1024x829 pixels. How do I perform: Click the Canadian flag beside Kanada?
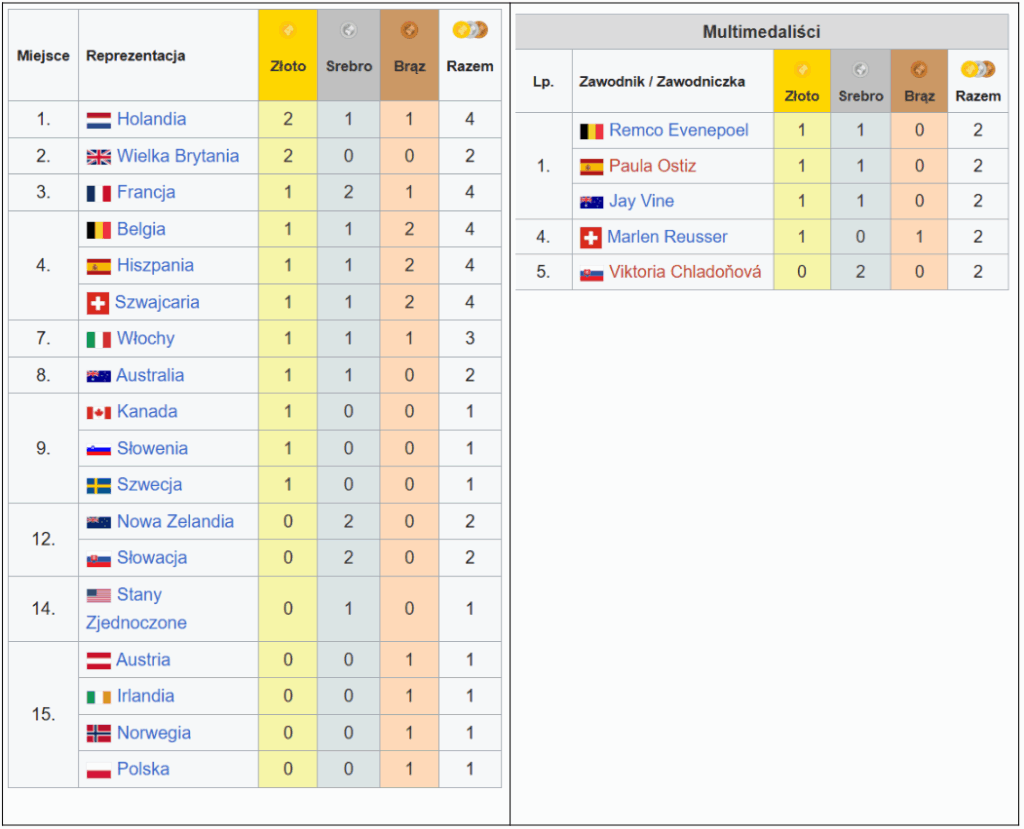pos(98,412)
